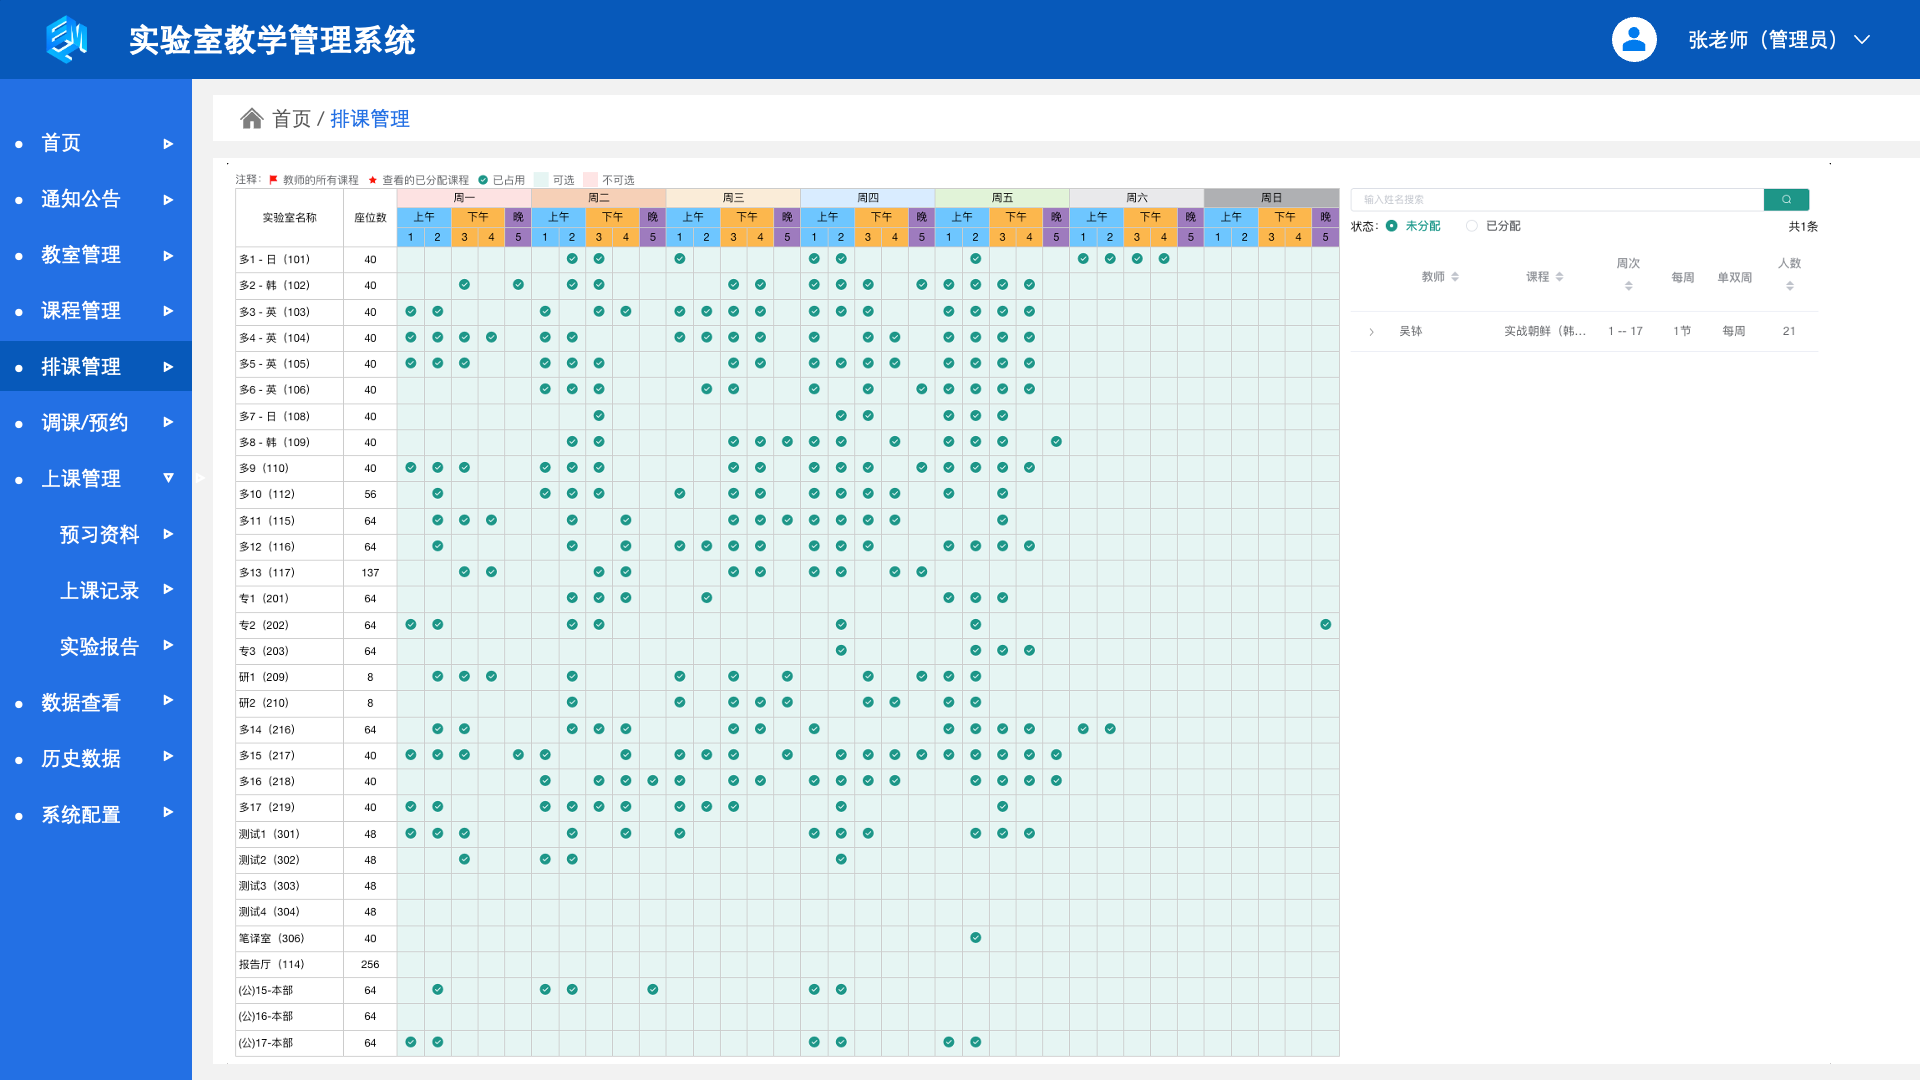Open 实验报告 submenu item
Viewport: 1920px width, 1080px height.
click(x=99, y=646)
